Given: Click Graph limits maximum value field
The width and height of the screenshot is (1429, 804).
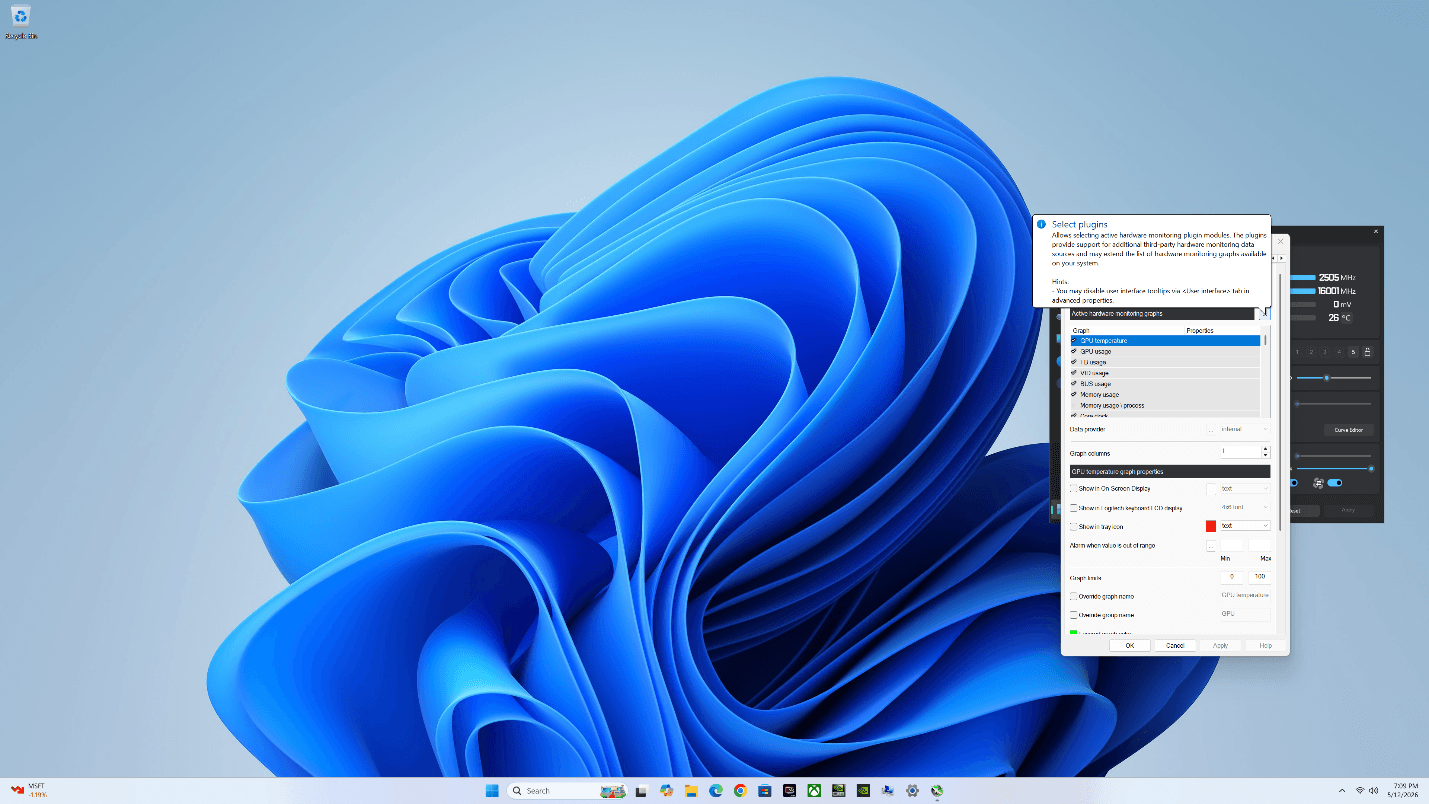Looking at the screenshot, I should click(1260, 577).
